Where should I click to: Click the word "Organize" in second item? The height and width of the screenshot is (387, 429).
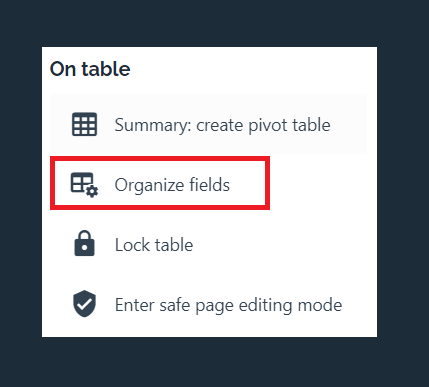(x=149, y=185)
